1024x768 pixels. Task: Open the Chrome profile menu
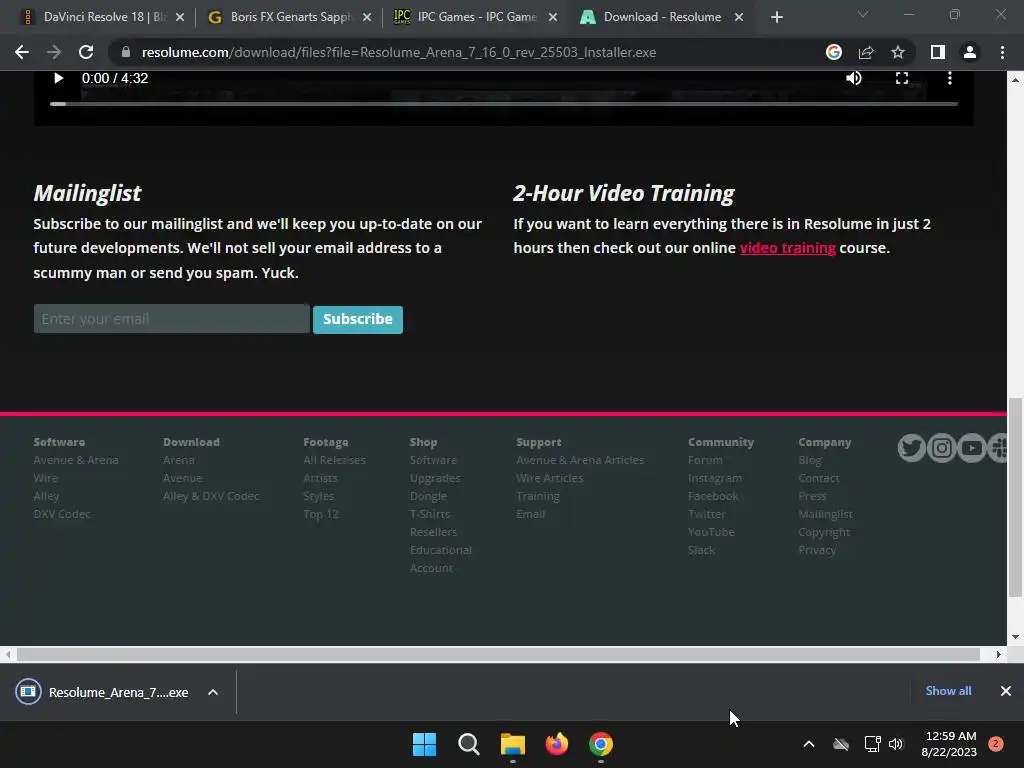(x=970, y=52)
